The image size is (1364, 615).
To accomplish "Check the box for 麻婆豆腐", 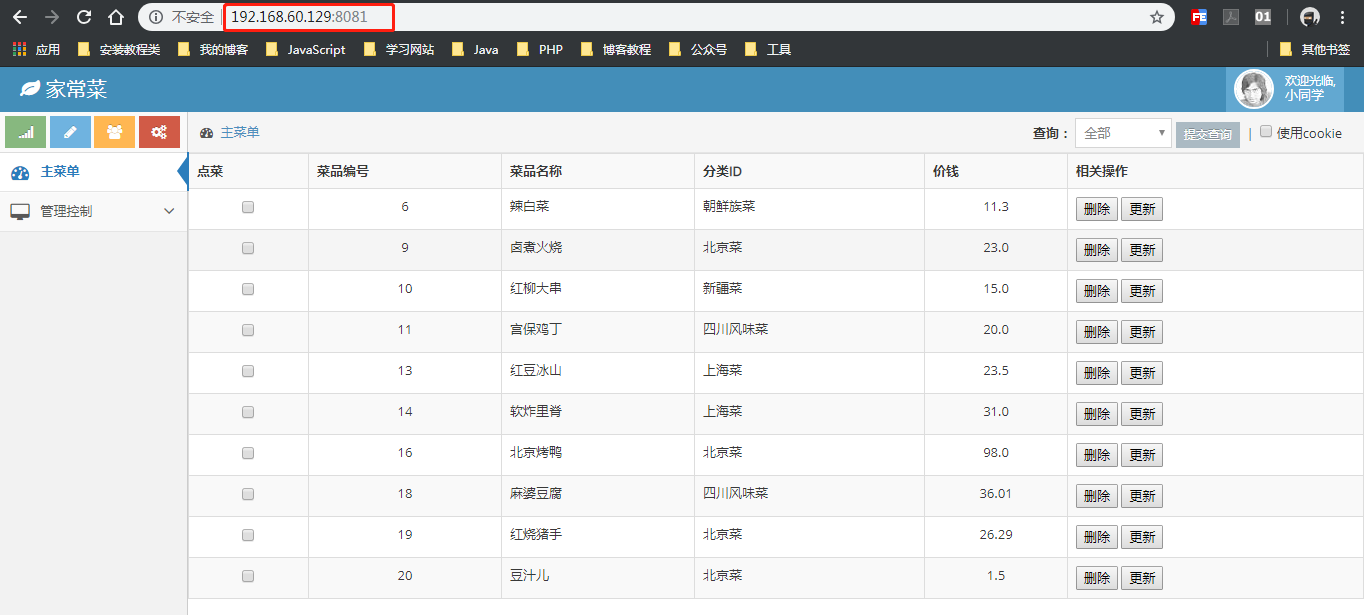I will coord(248,494).
